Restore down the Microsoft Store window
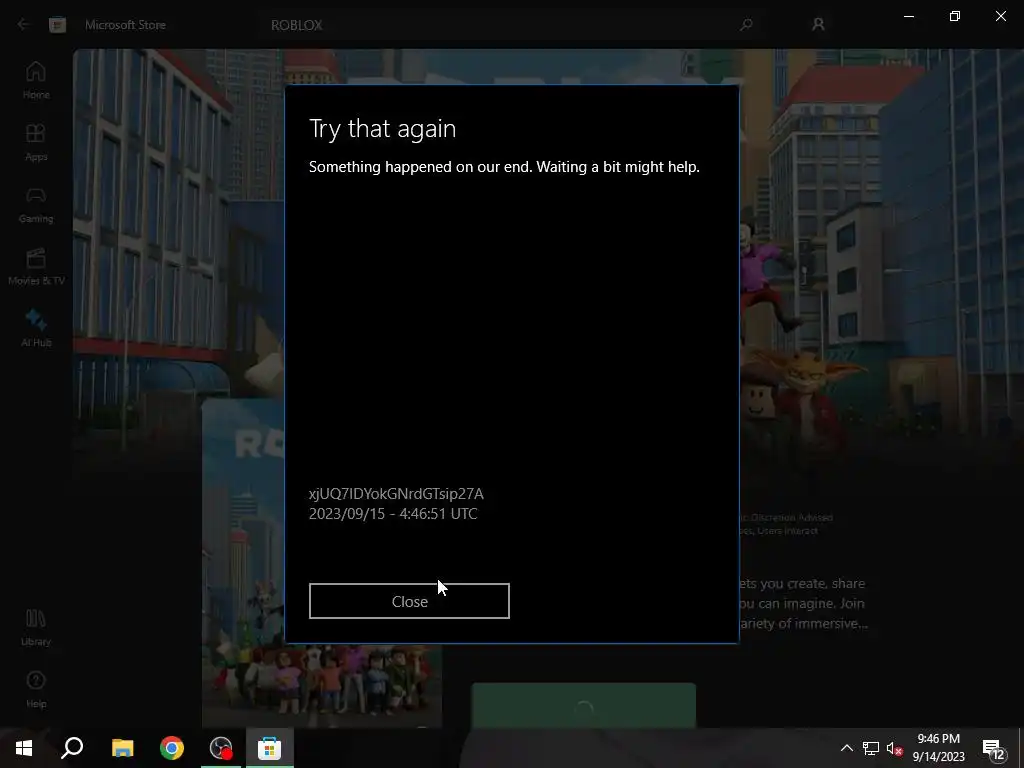The image size is (1024, 768). tap(955, 16)
